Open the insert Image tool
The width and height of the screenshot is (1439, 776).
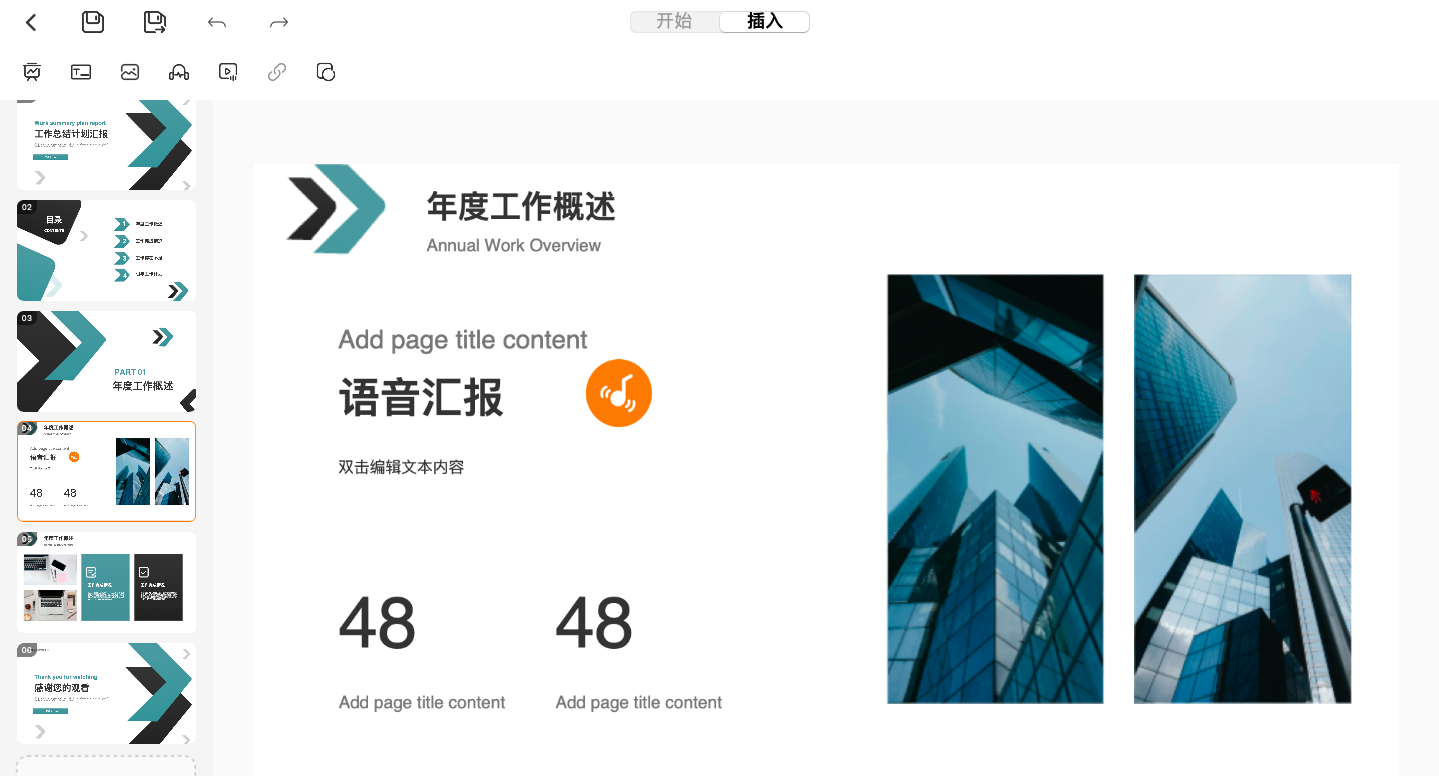tap(129, 71)
